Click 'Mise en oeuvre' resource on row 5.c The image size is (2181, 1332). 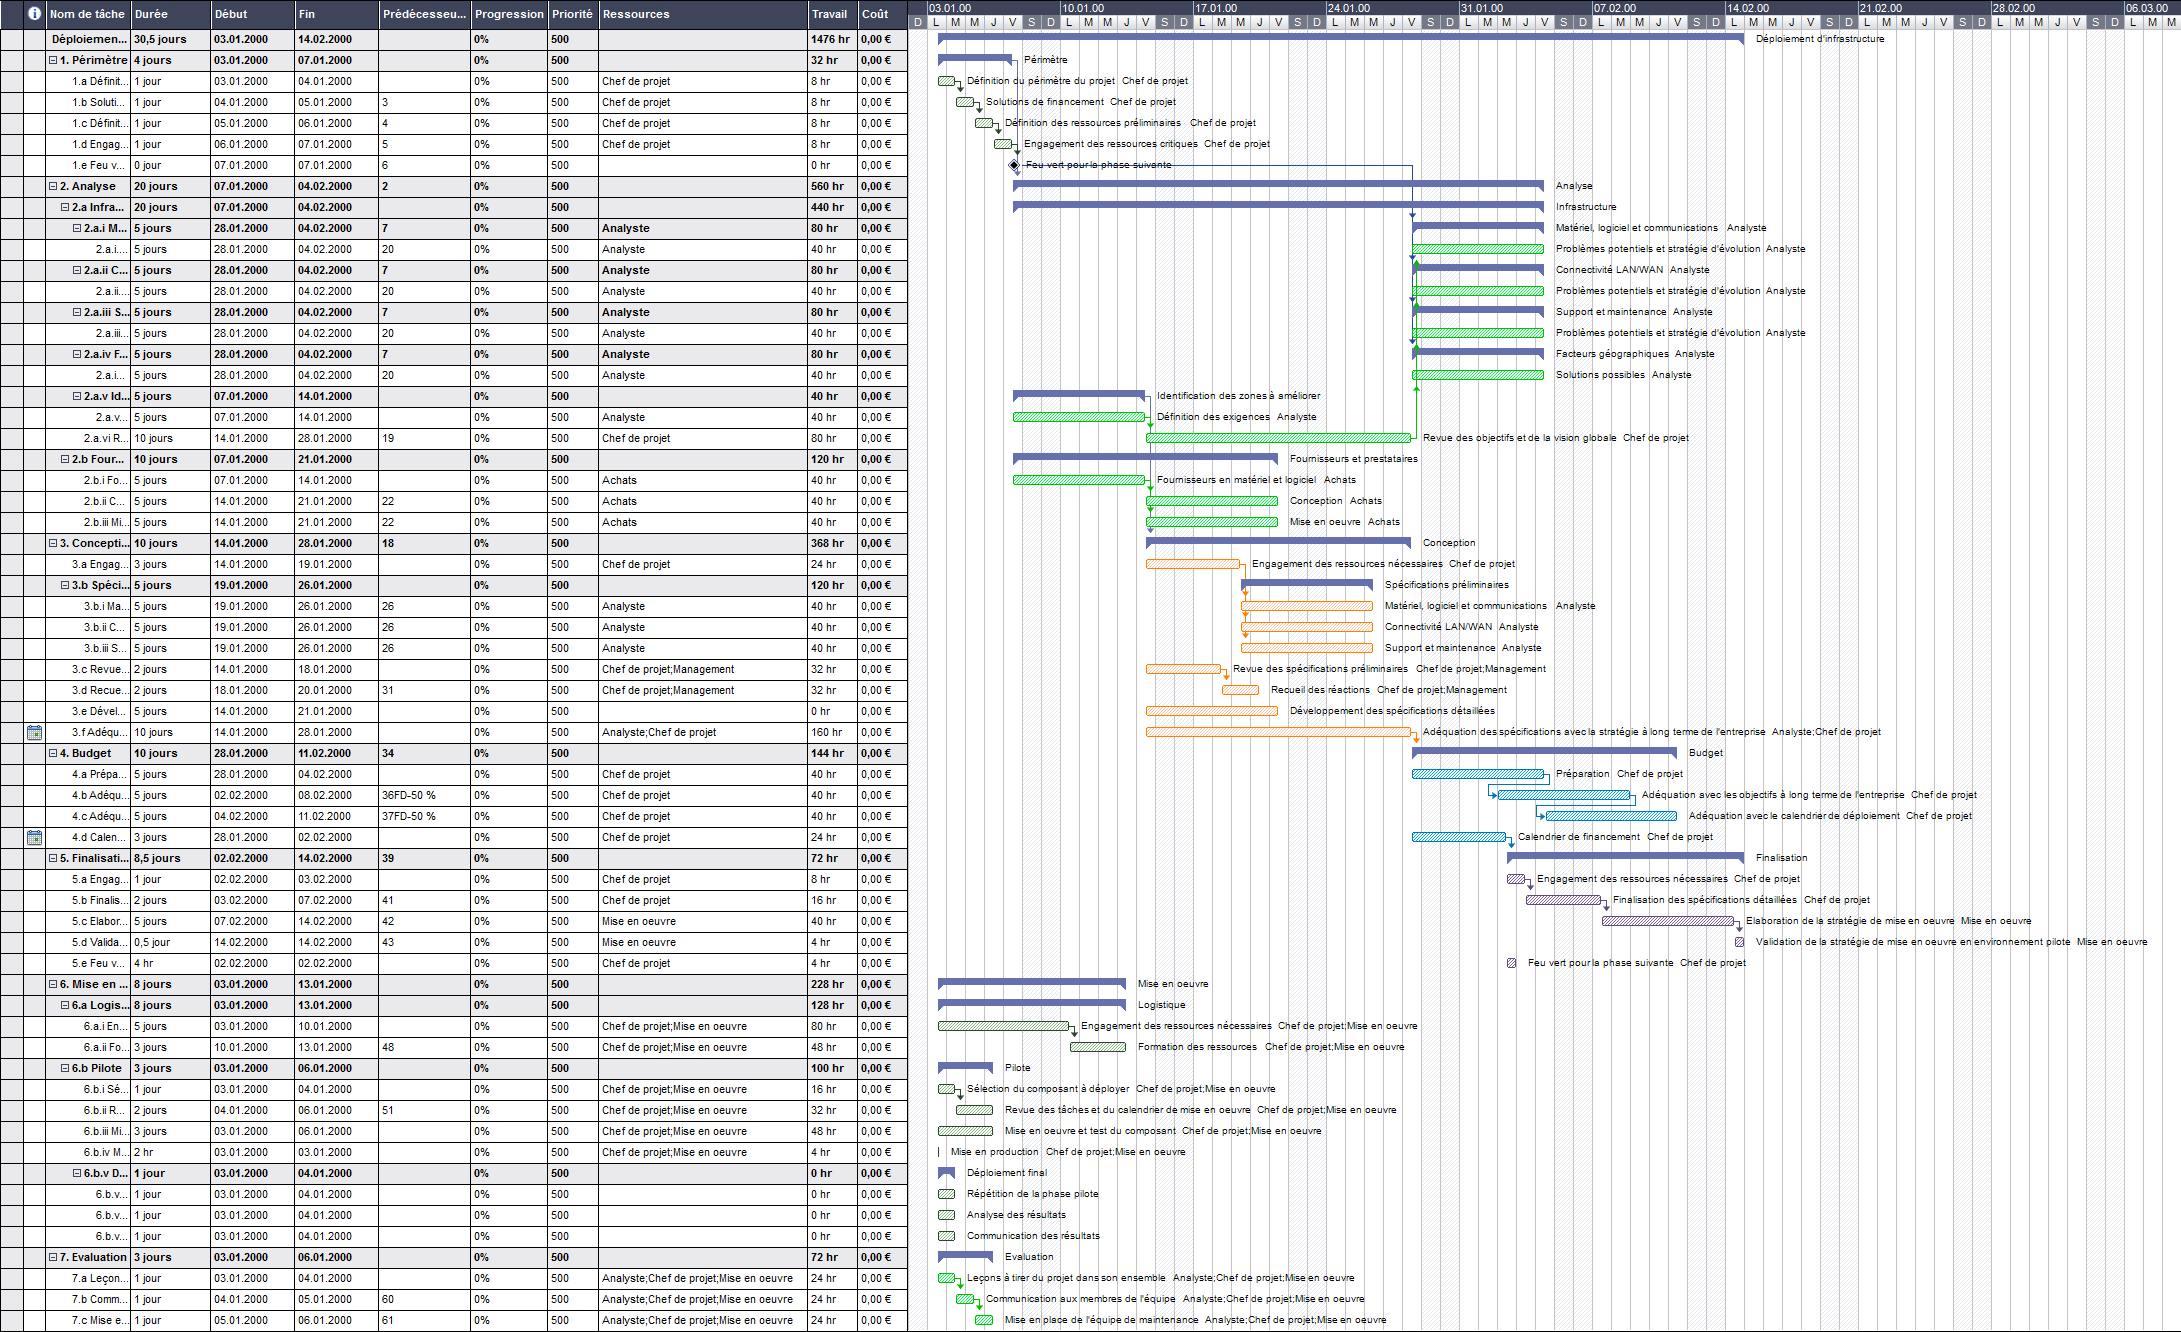coord(703,921)
